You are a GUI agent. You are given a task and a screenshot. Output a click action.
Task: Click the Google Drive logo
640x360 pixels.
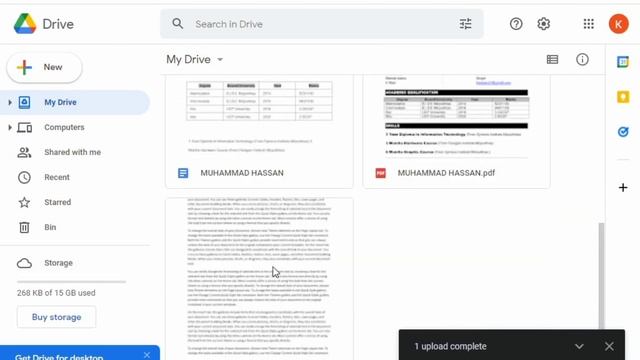click(25, 24)
